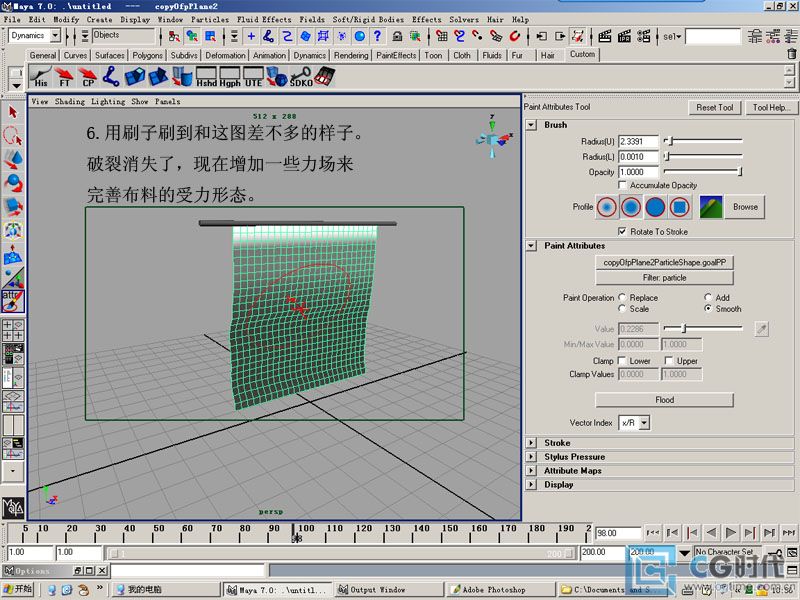Click the Rotate tool in toolbox
This screenshot has width=800, height=600.
(13, 183)
